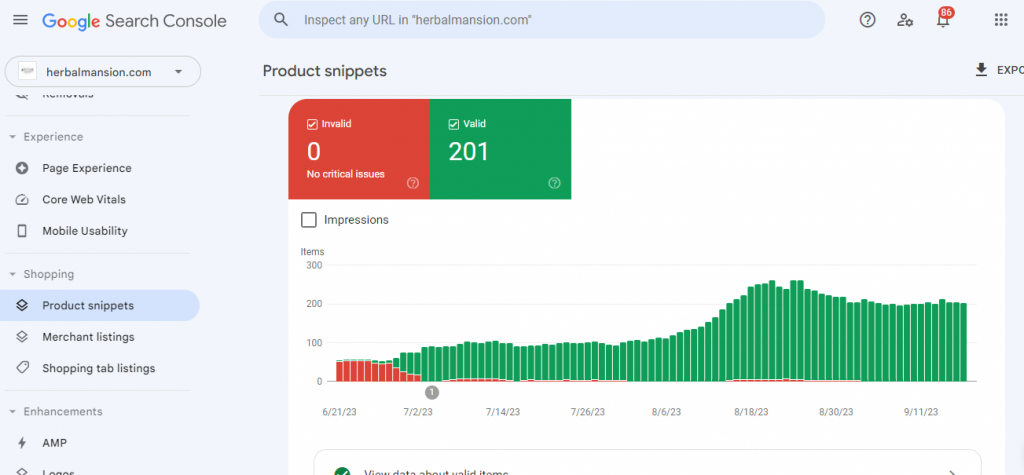Collapse the Shopping section

(12, 274)
